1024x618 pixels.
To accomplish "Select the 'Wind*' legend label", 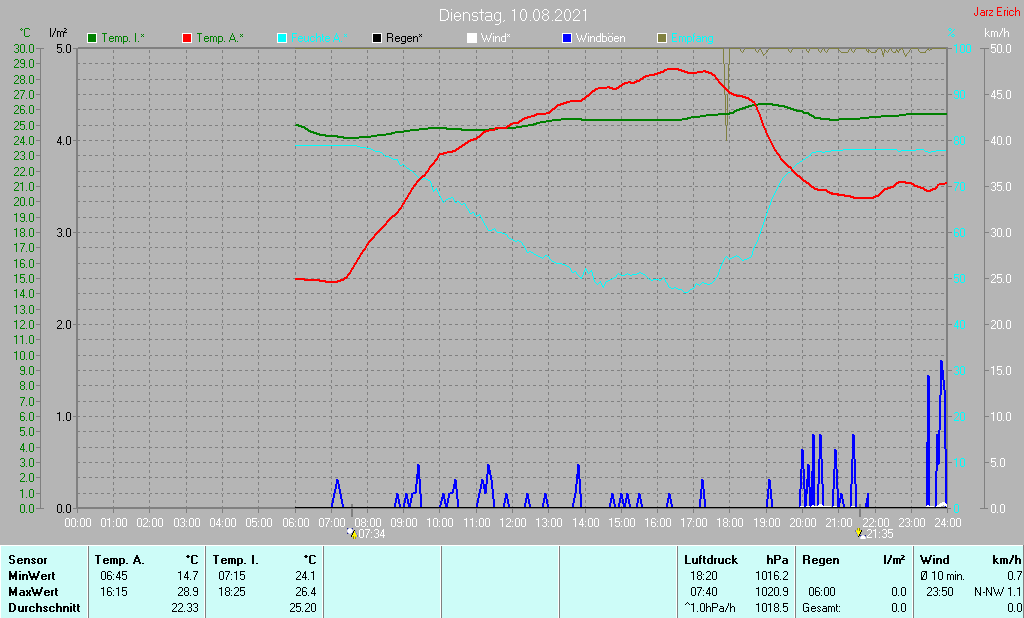I will click(x=496, y=38).
